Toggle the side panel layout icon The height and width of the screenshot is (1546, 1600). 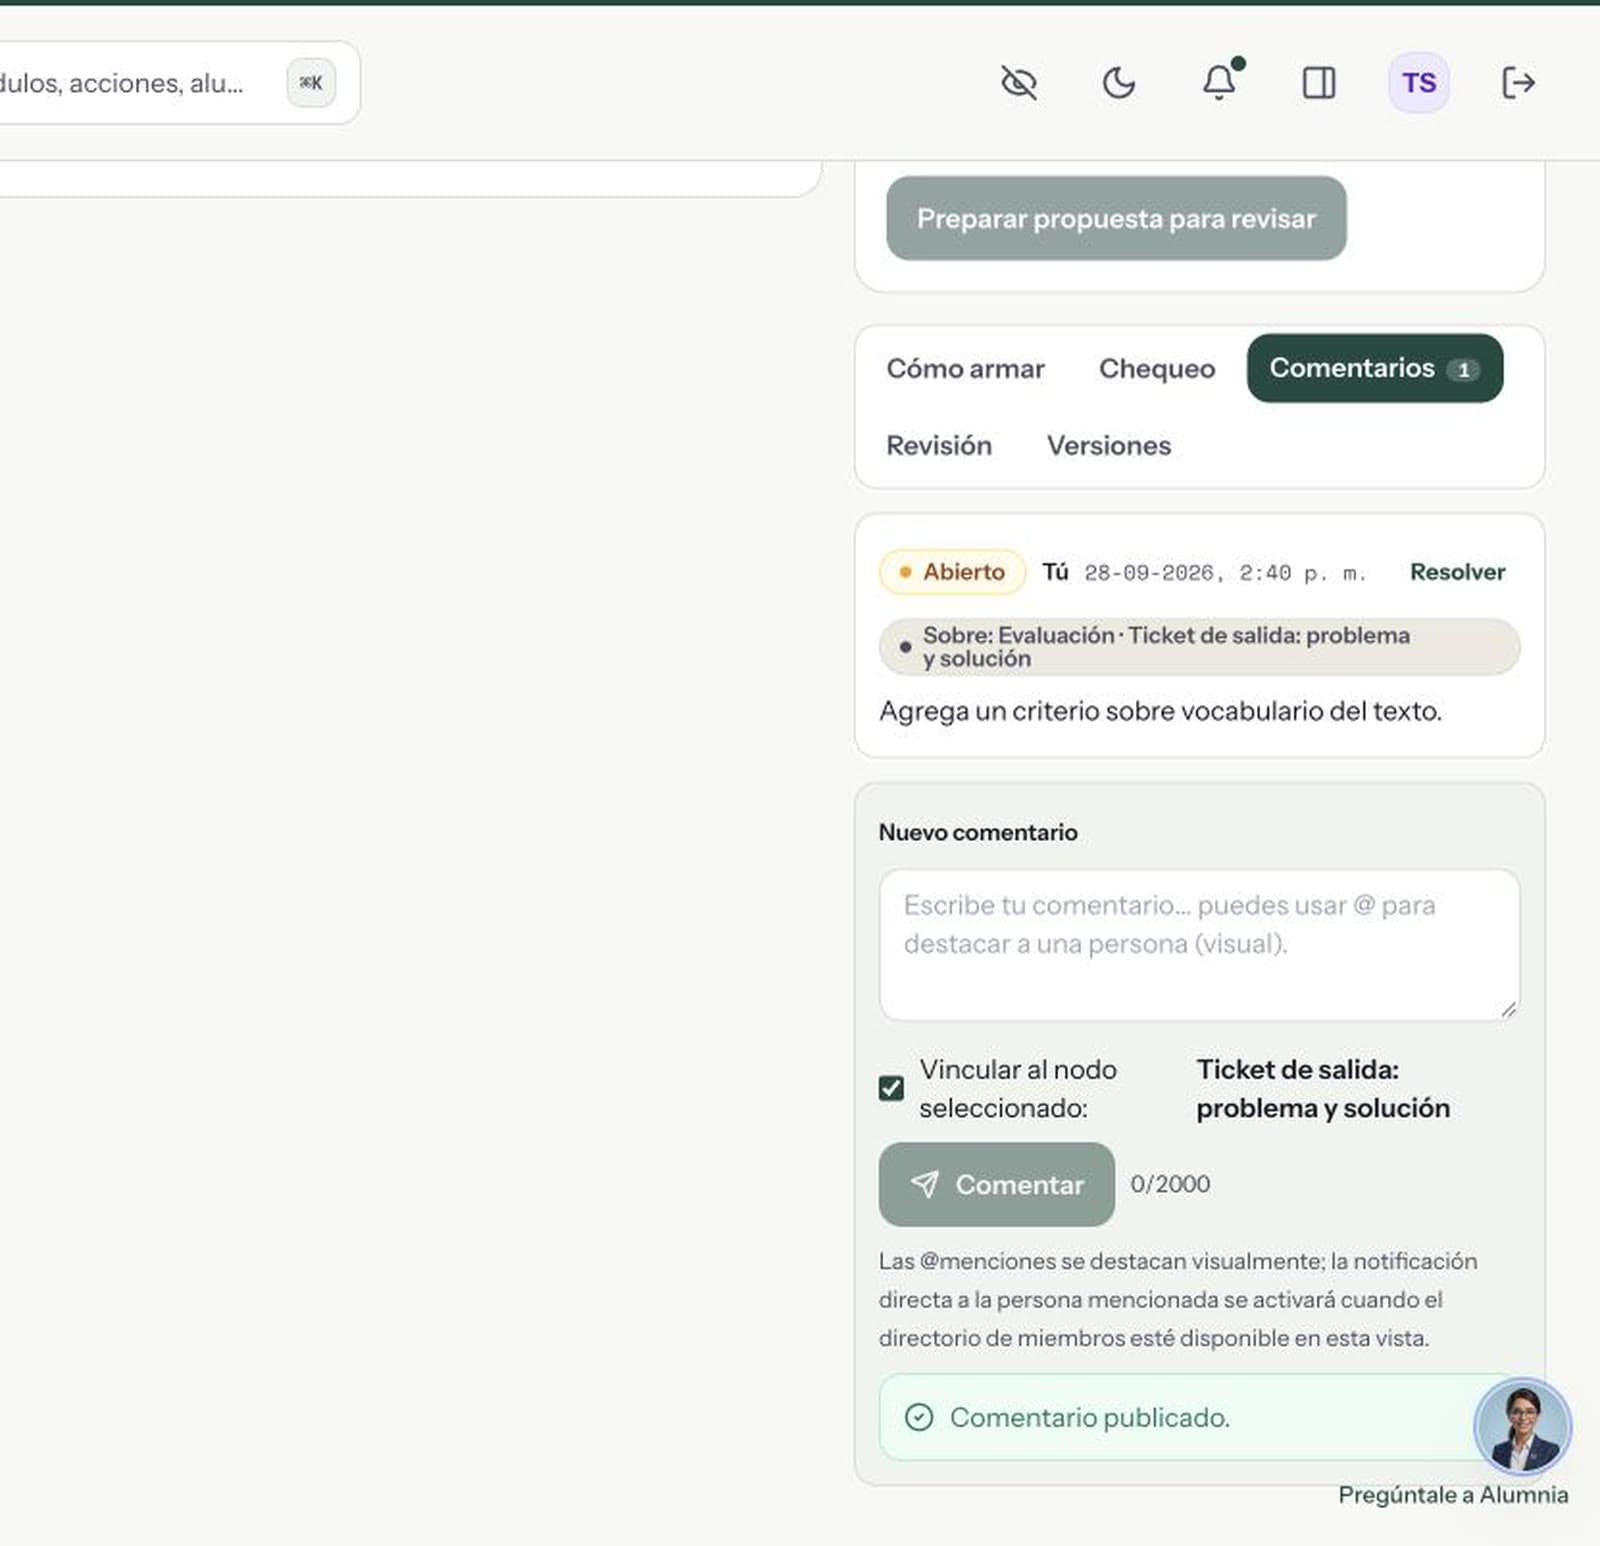[x=1319, y=83]
